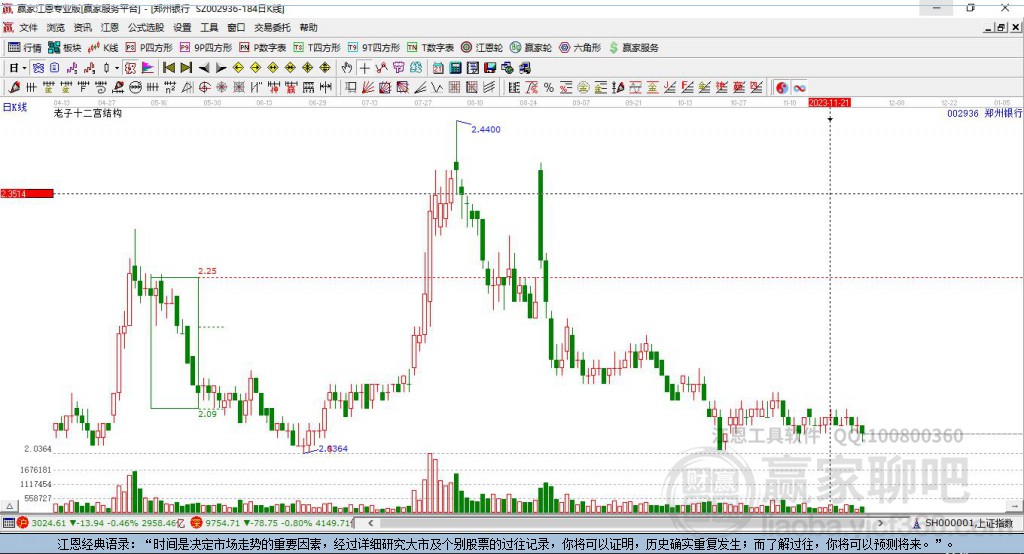Click the first yellow diamond arrow icon
1024x554 pixels.
238,67
